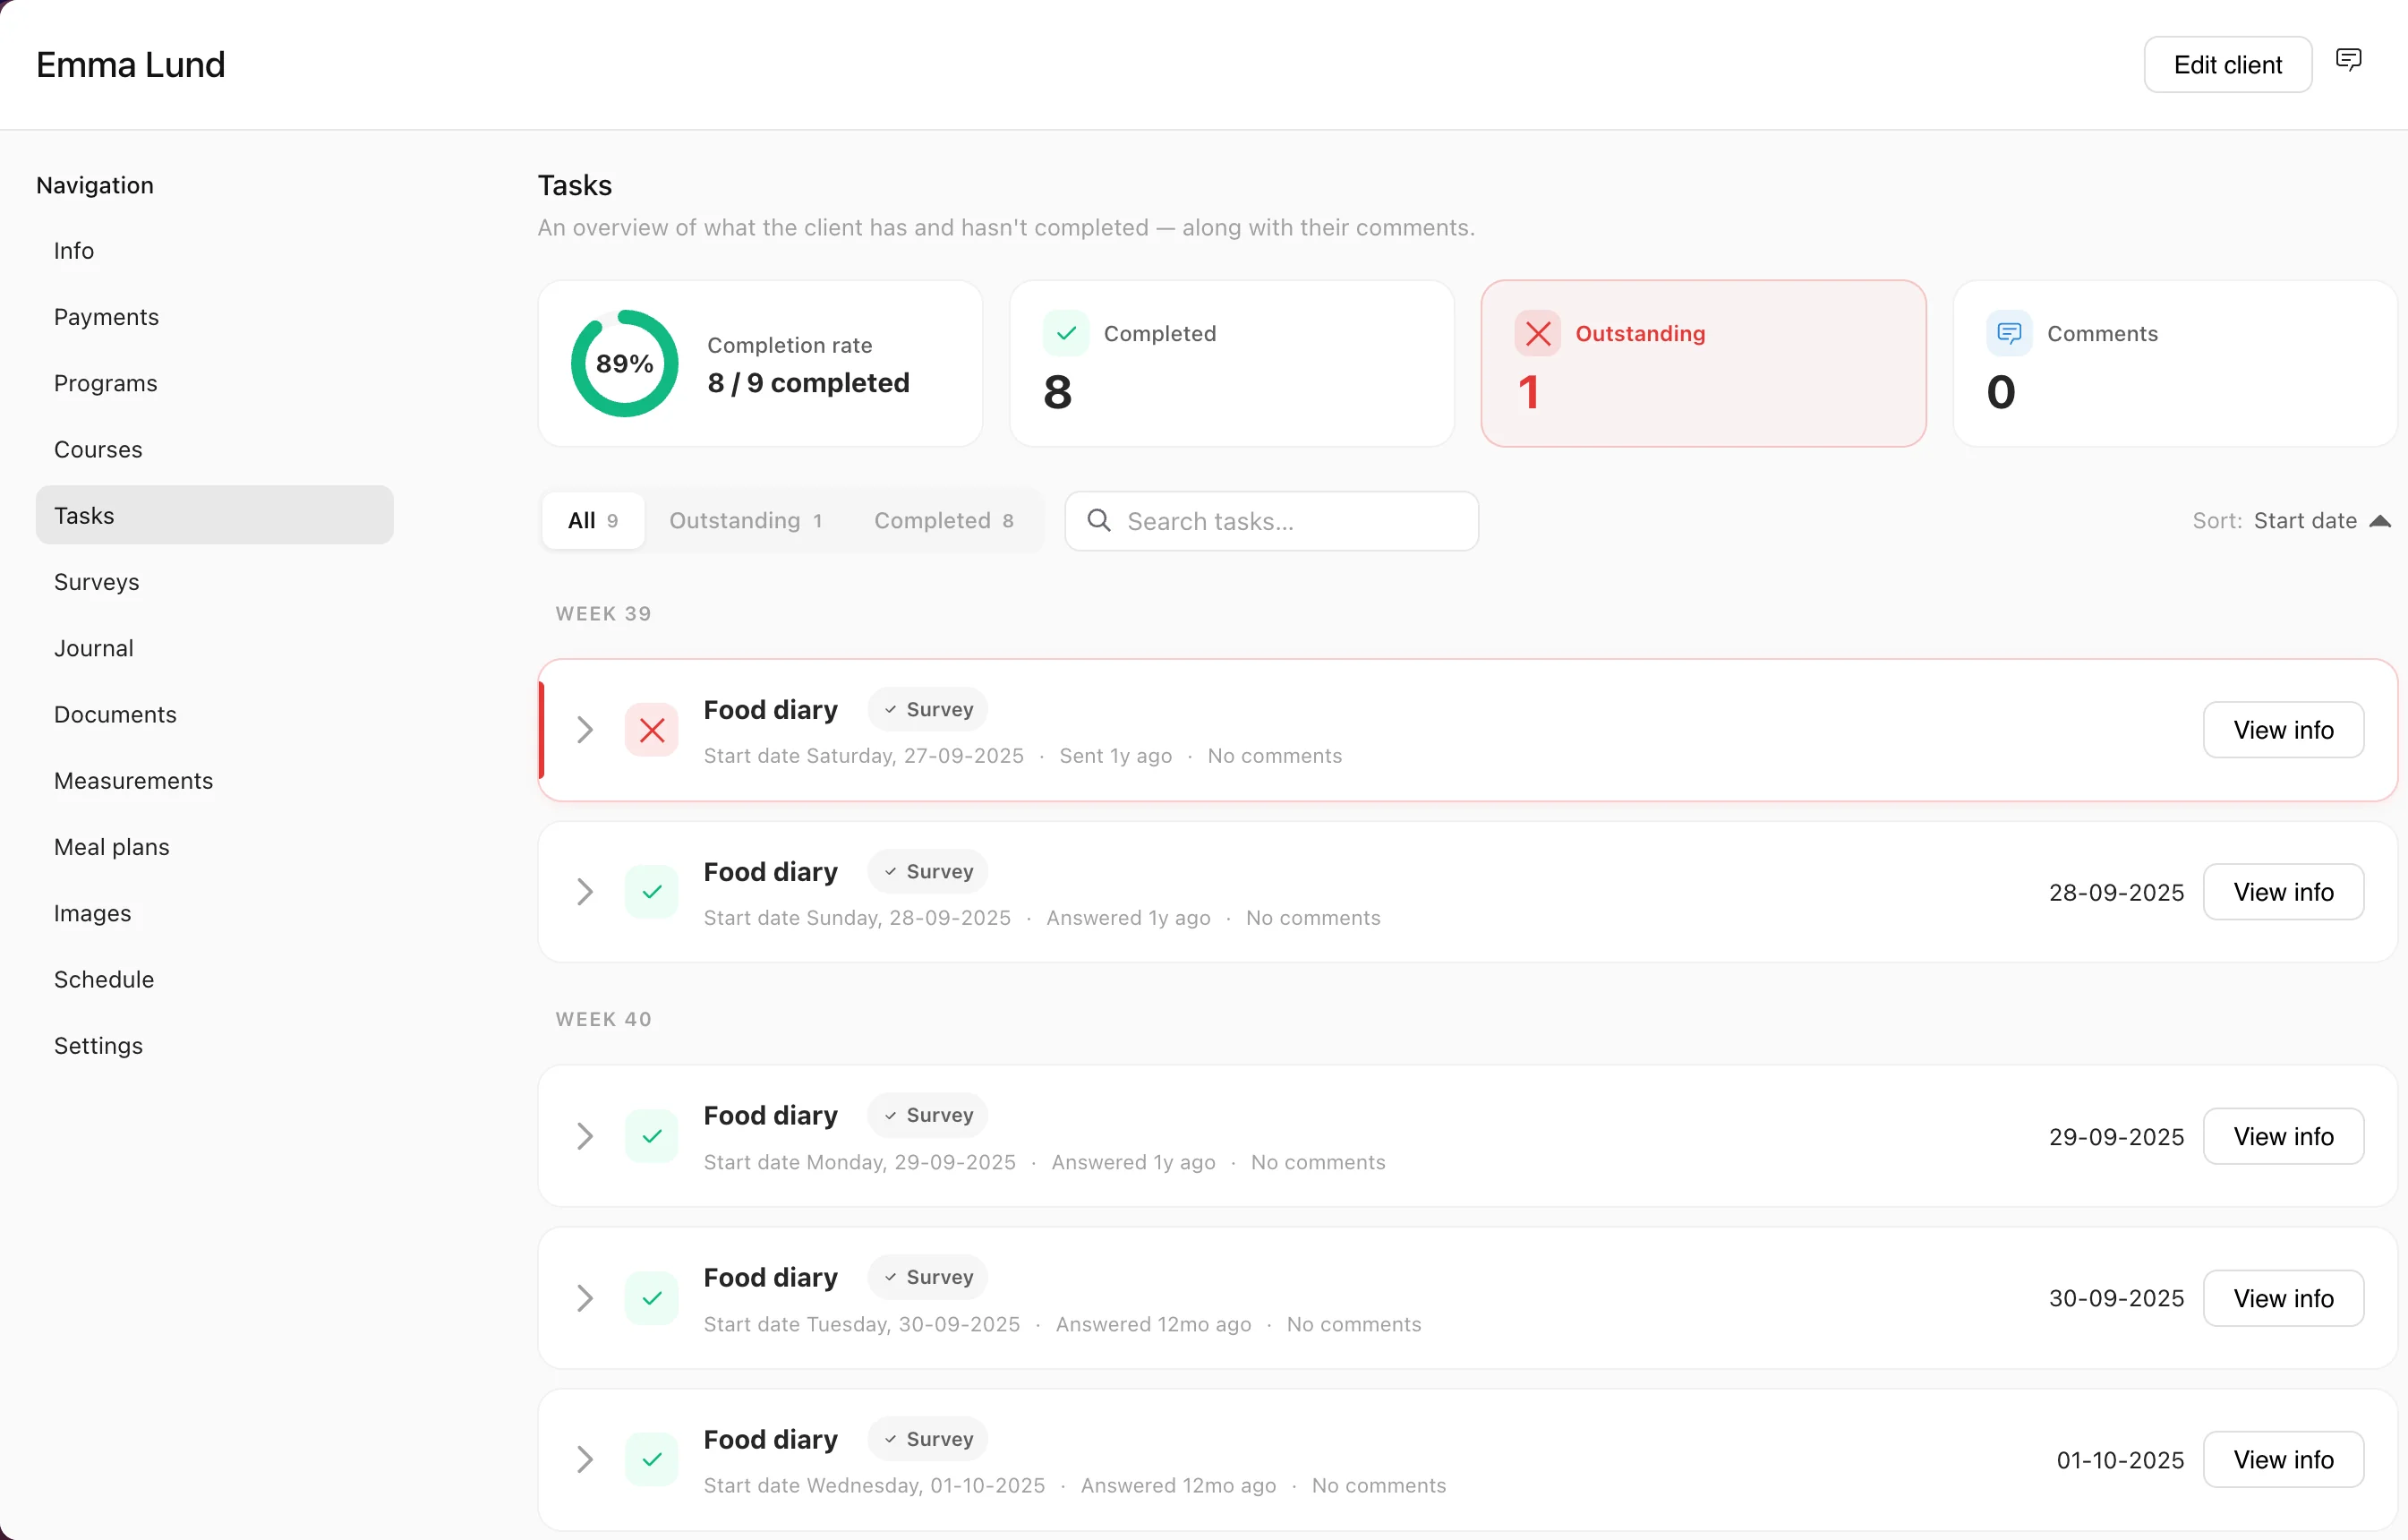Go to Programs in the navigation
Image resolution: width=2408 pixels, height=1540 pixels.
click(105, 383)
